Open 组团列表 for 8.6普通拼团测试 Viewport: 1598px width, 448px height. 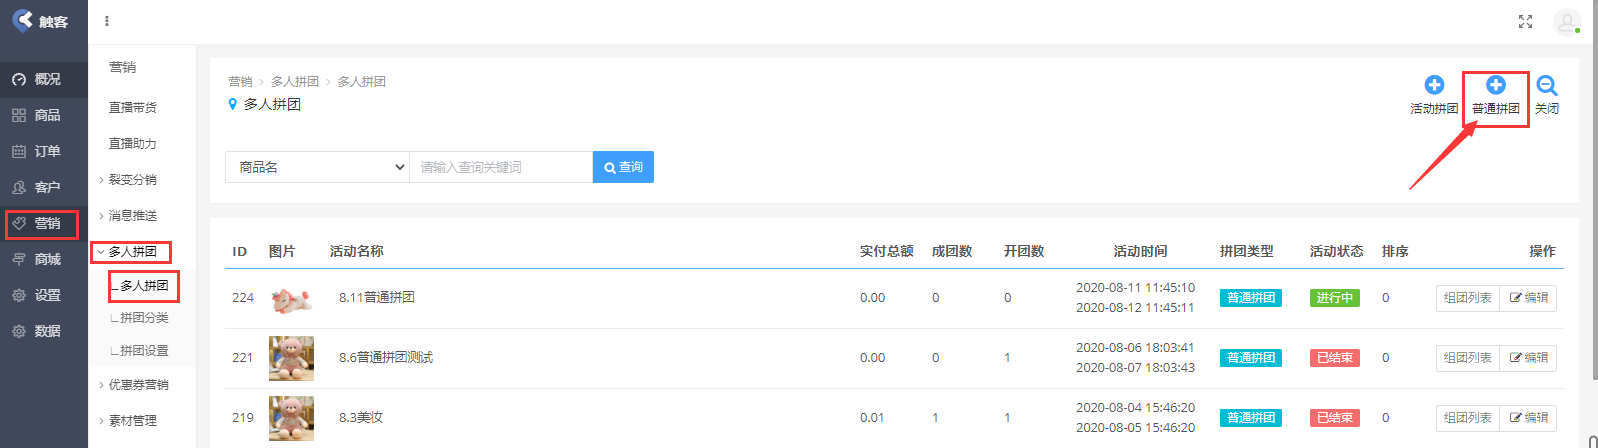pyautogui.click(x=1467, y=358)
